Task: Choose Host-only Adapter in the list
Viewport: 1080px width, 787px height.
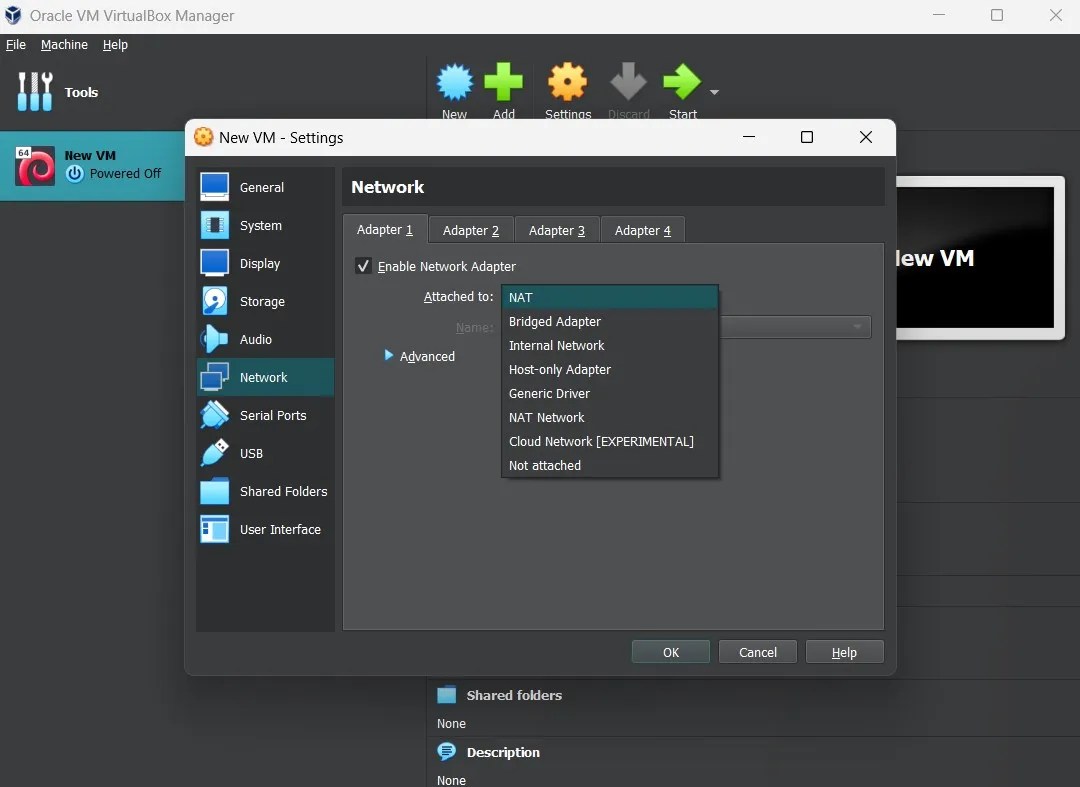Action: tap(560, 369)
